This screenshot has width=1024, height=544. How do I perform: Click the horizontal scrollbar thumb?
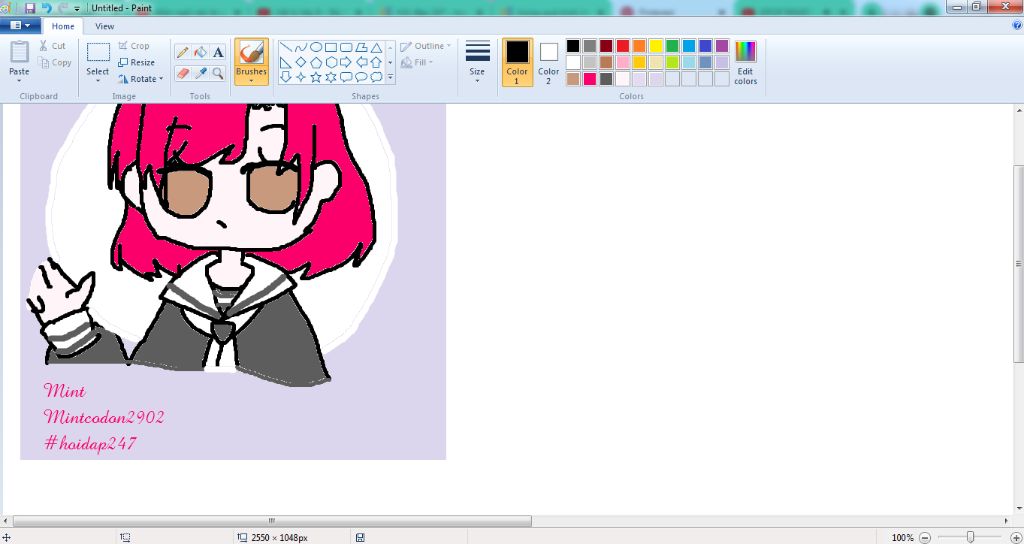[272, 521]
